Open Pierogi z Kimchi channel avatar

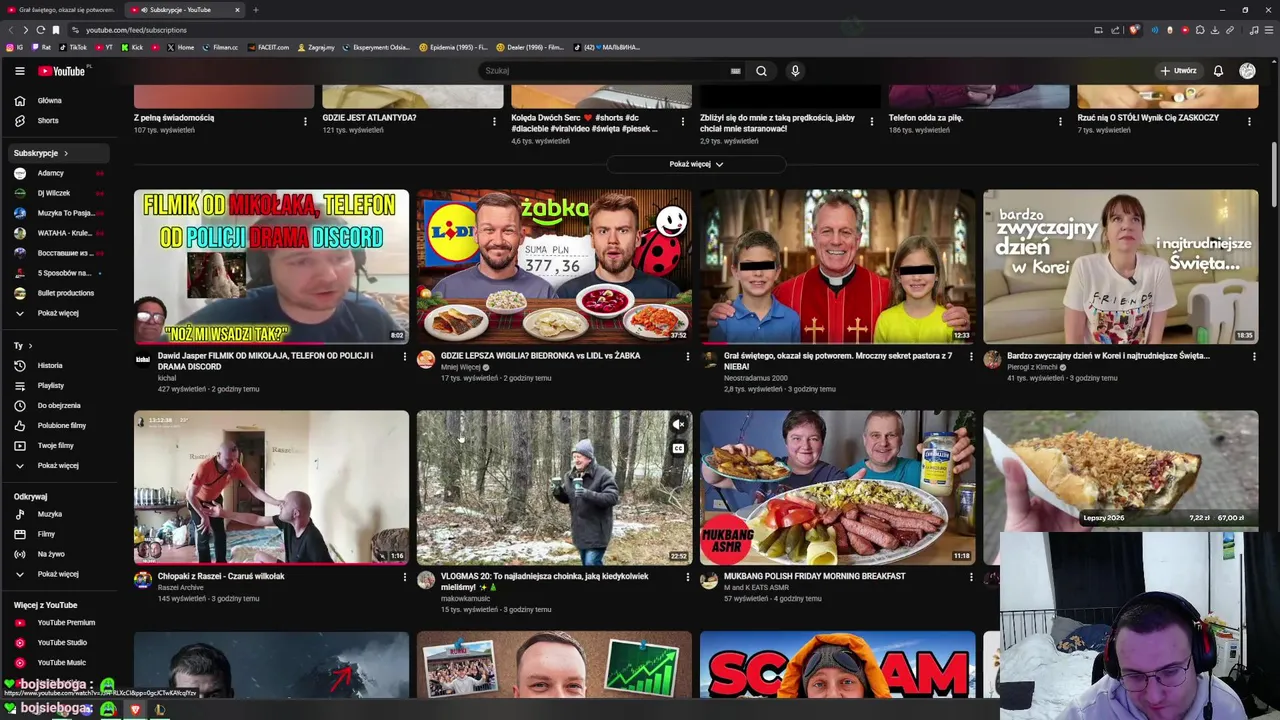[x=992, y=360]
